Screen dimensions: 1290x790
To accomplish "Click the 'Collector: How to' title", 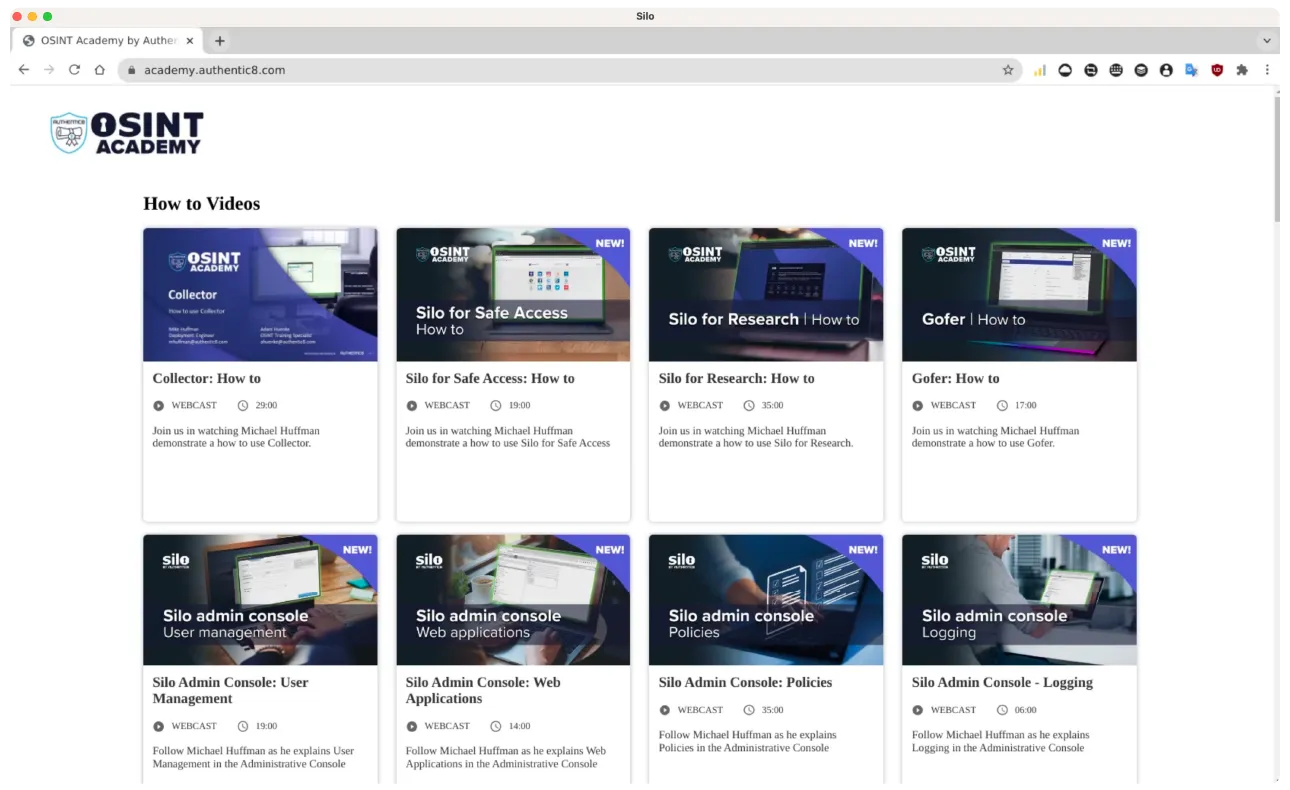I will coord(207,378).
